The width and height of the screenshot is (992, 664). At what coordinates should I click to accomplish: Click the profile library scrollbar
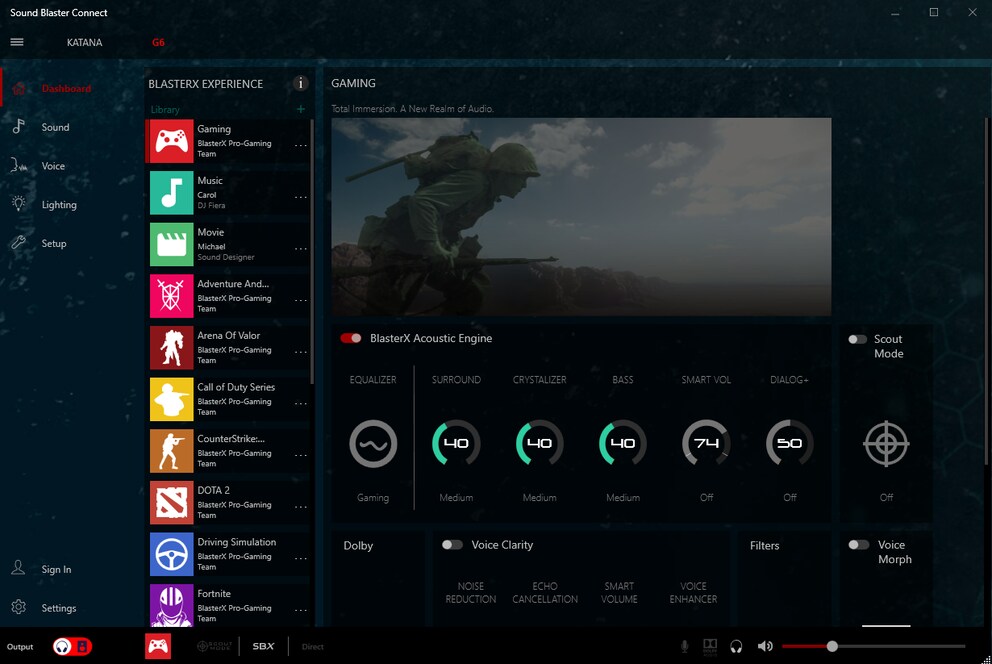(312, 252)
